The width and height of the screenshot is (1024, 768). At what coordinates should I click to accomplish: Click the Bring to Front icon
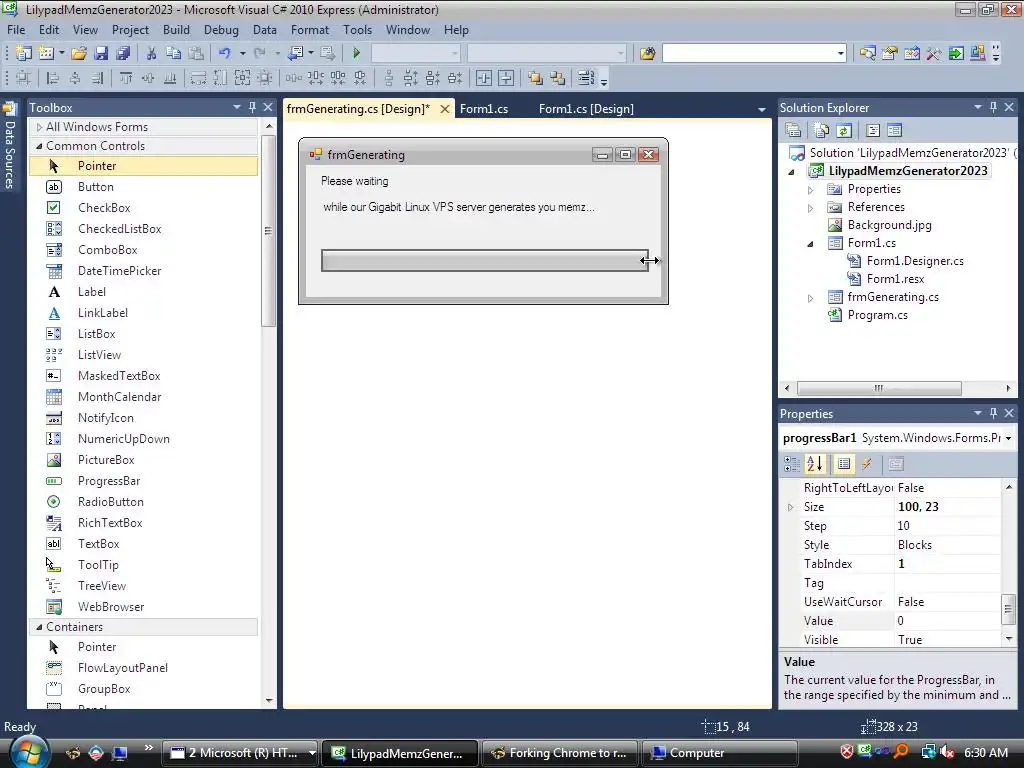[536, 78]
